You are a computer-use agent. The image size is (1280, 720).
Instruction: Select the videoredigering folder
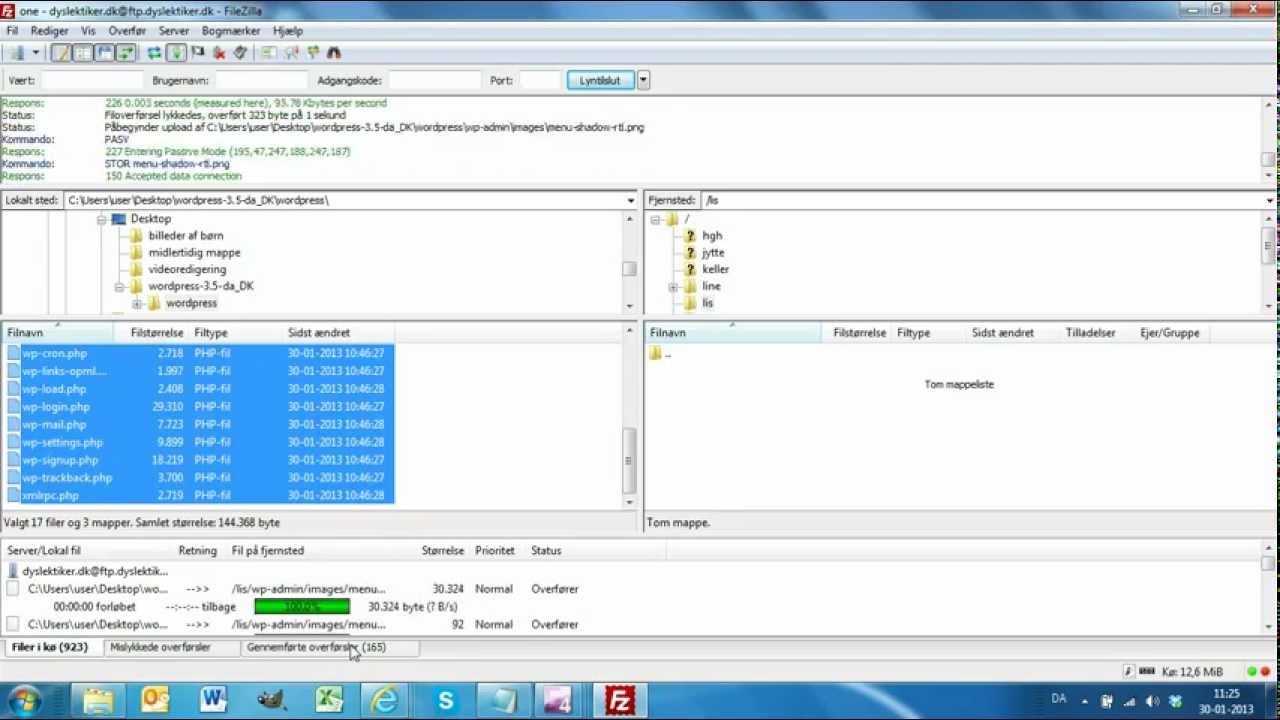187,269
